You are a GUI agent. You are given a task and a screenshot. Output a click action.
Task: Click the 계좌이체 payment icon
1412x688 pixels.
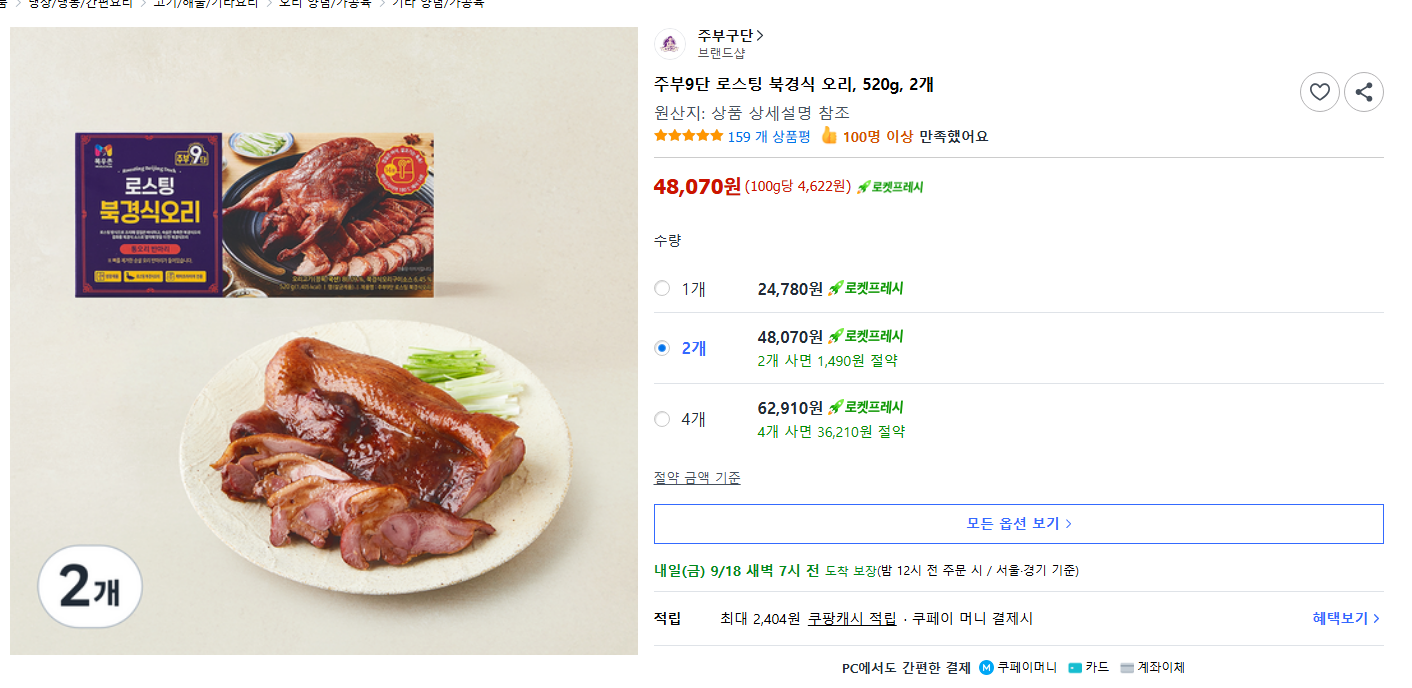tap(1127, 667)
